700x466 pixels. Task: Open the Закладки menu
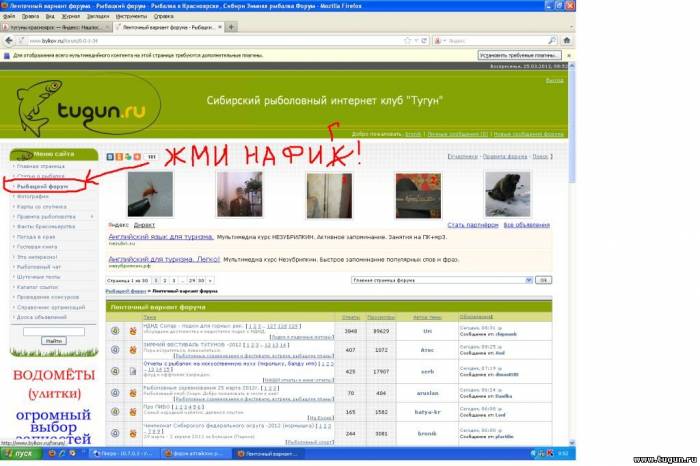pos(98,16)
